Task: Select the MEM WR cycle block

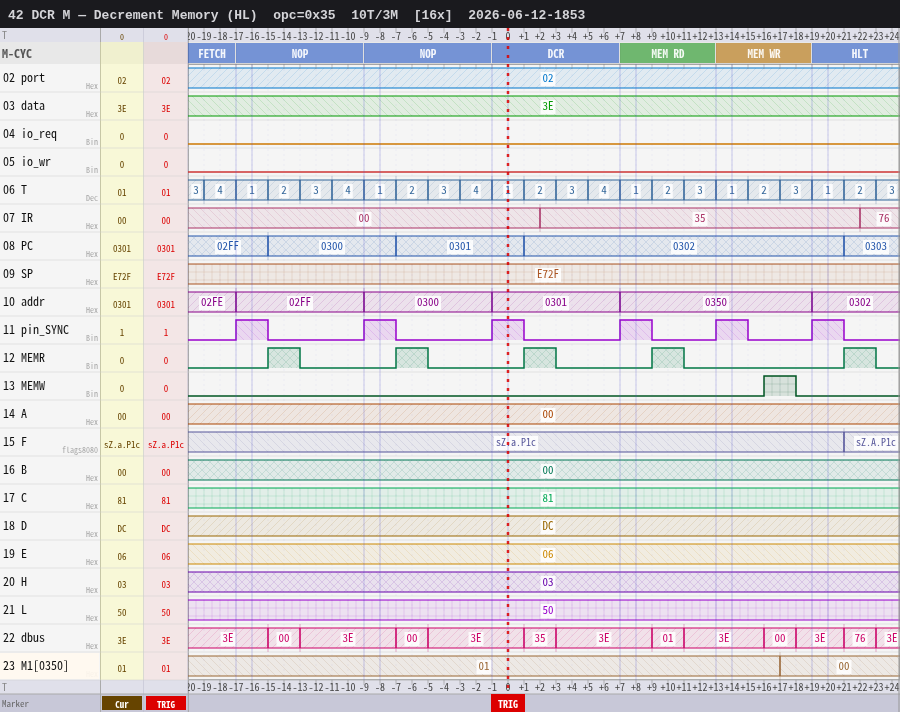Action: (x=763, y=54)
